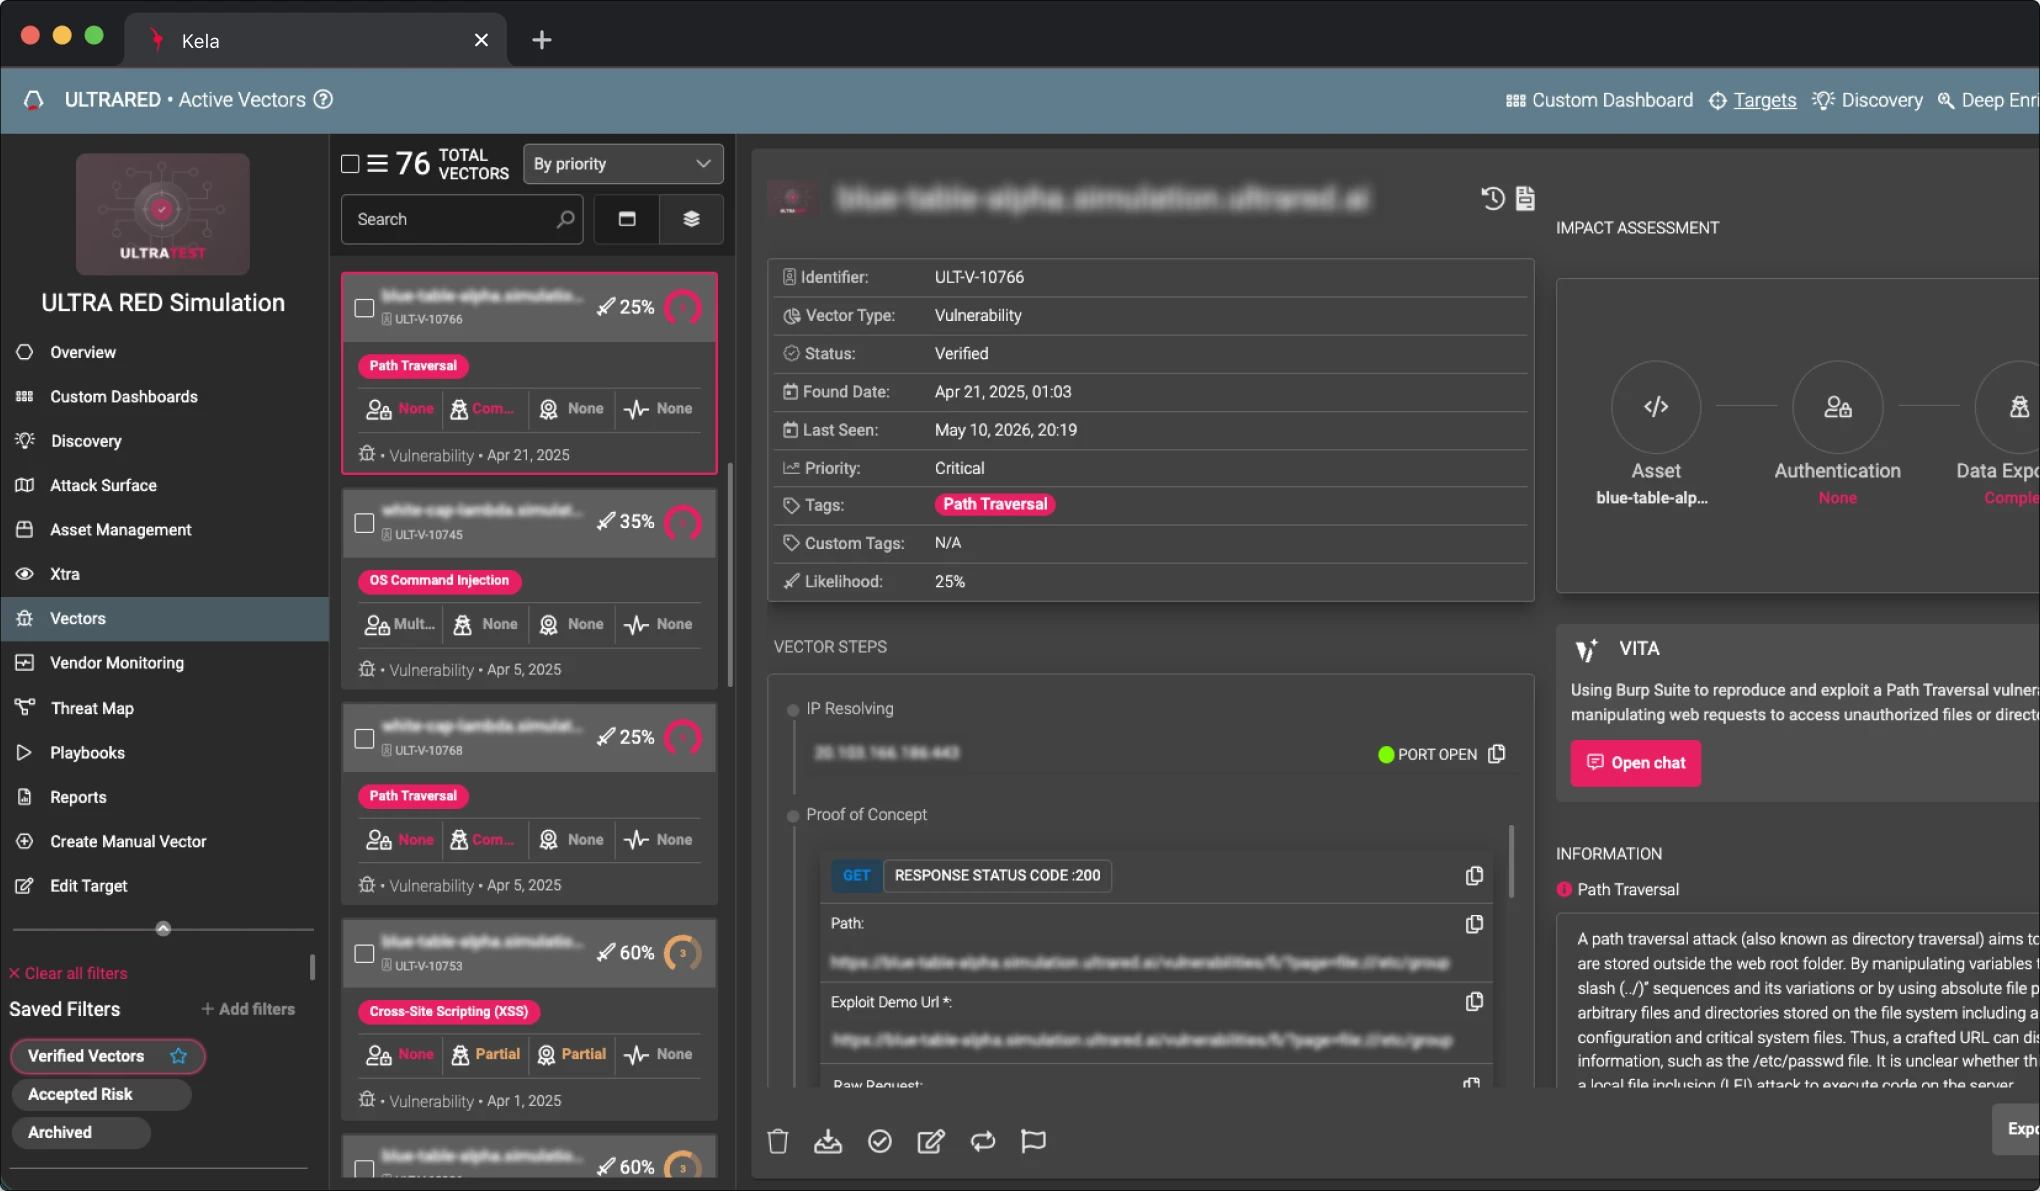Click the verify checkmark circle icon
Viewport: 2040px width, 1191px height.
click(x=880, y=1141)
